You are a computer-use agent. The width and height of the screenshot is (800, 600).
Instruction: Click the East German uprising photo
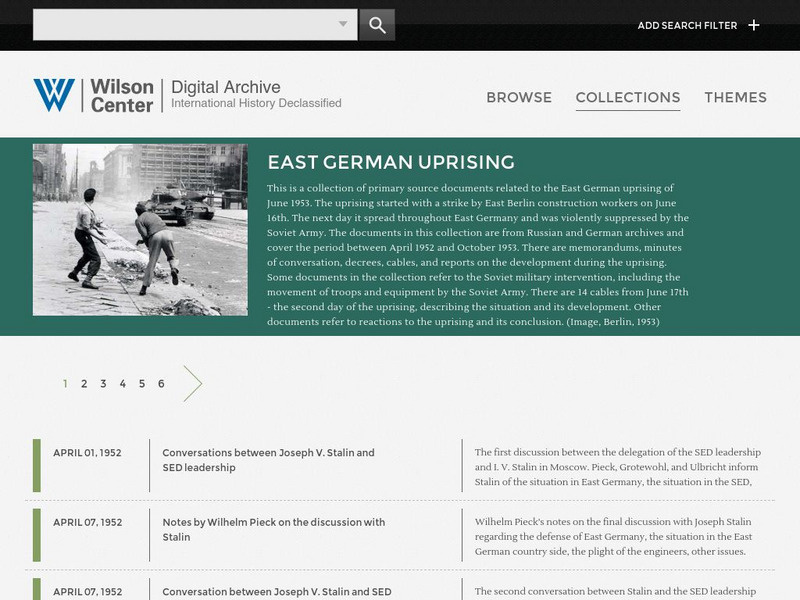point(140,230)
